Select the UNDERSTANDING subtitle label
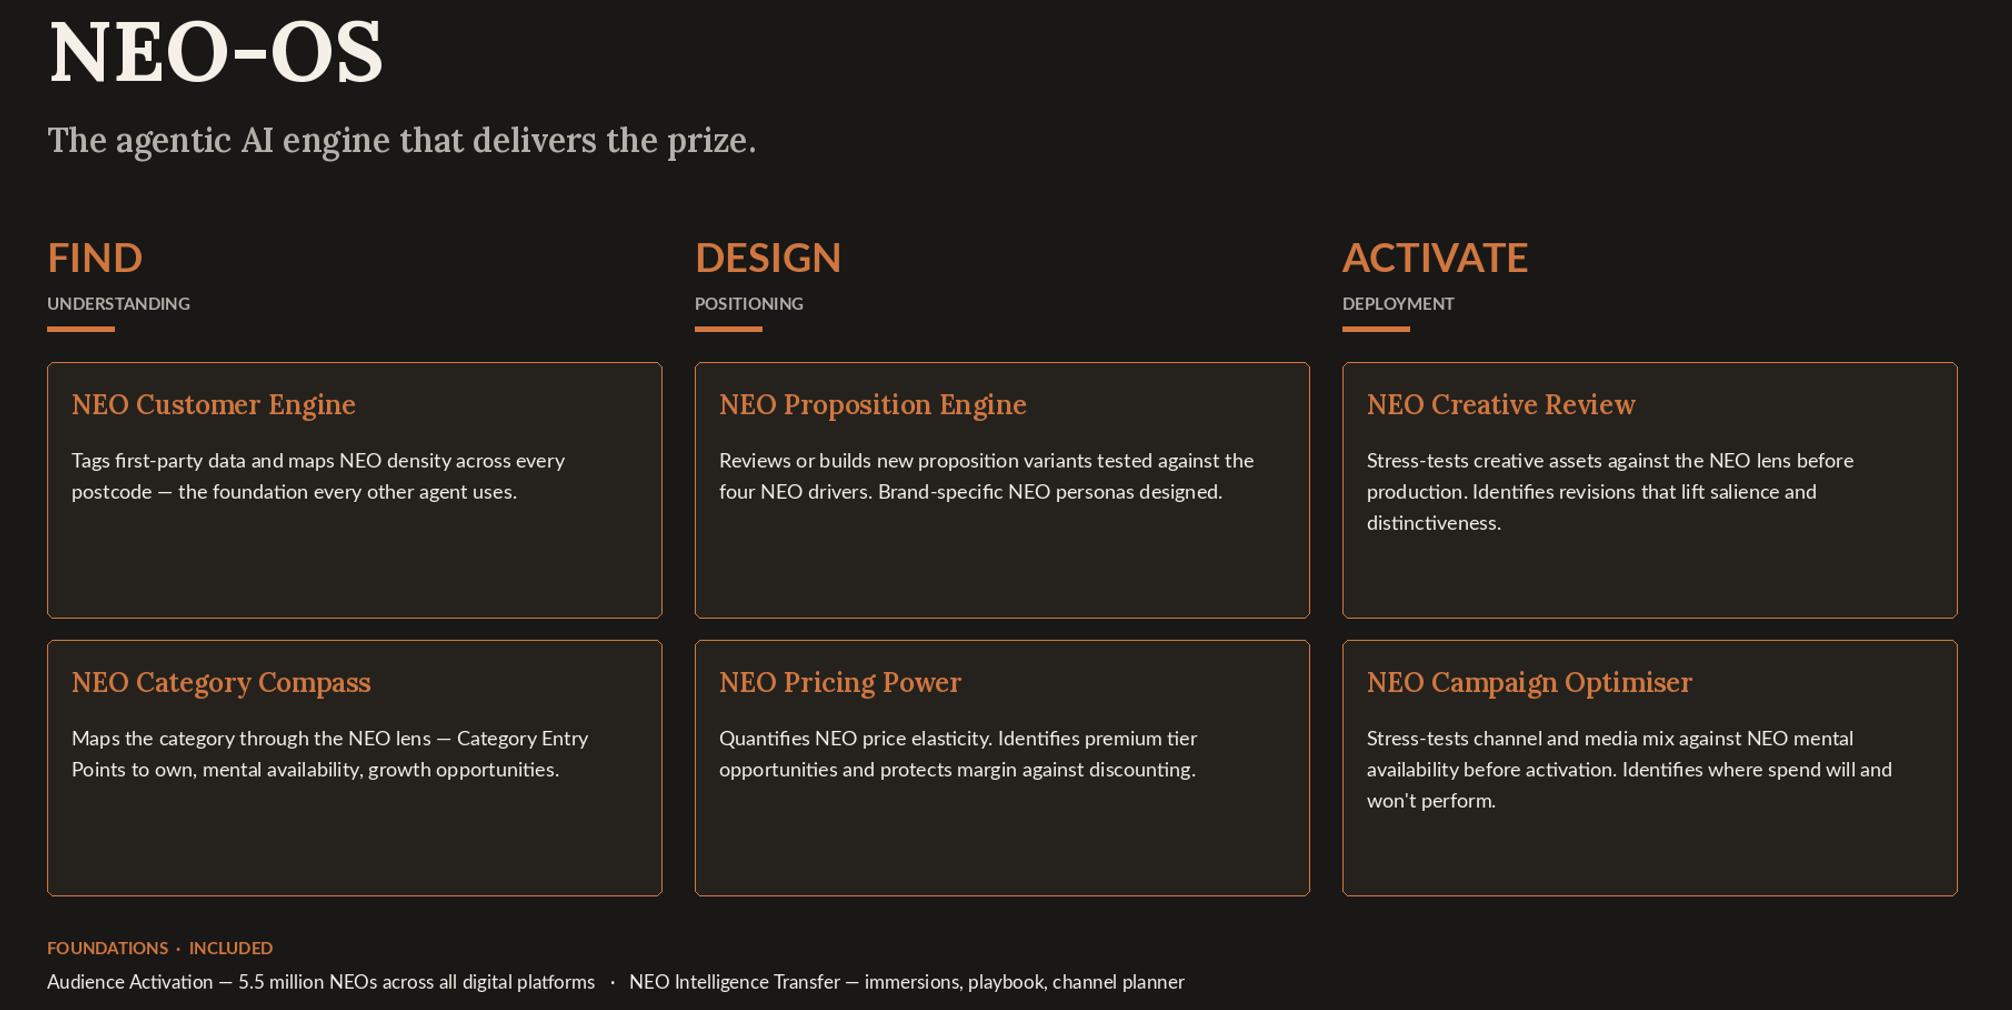This screenshot has width=2012, height=1010. click(x=118, y=304)
